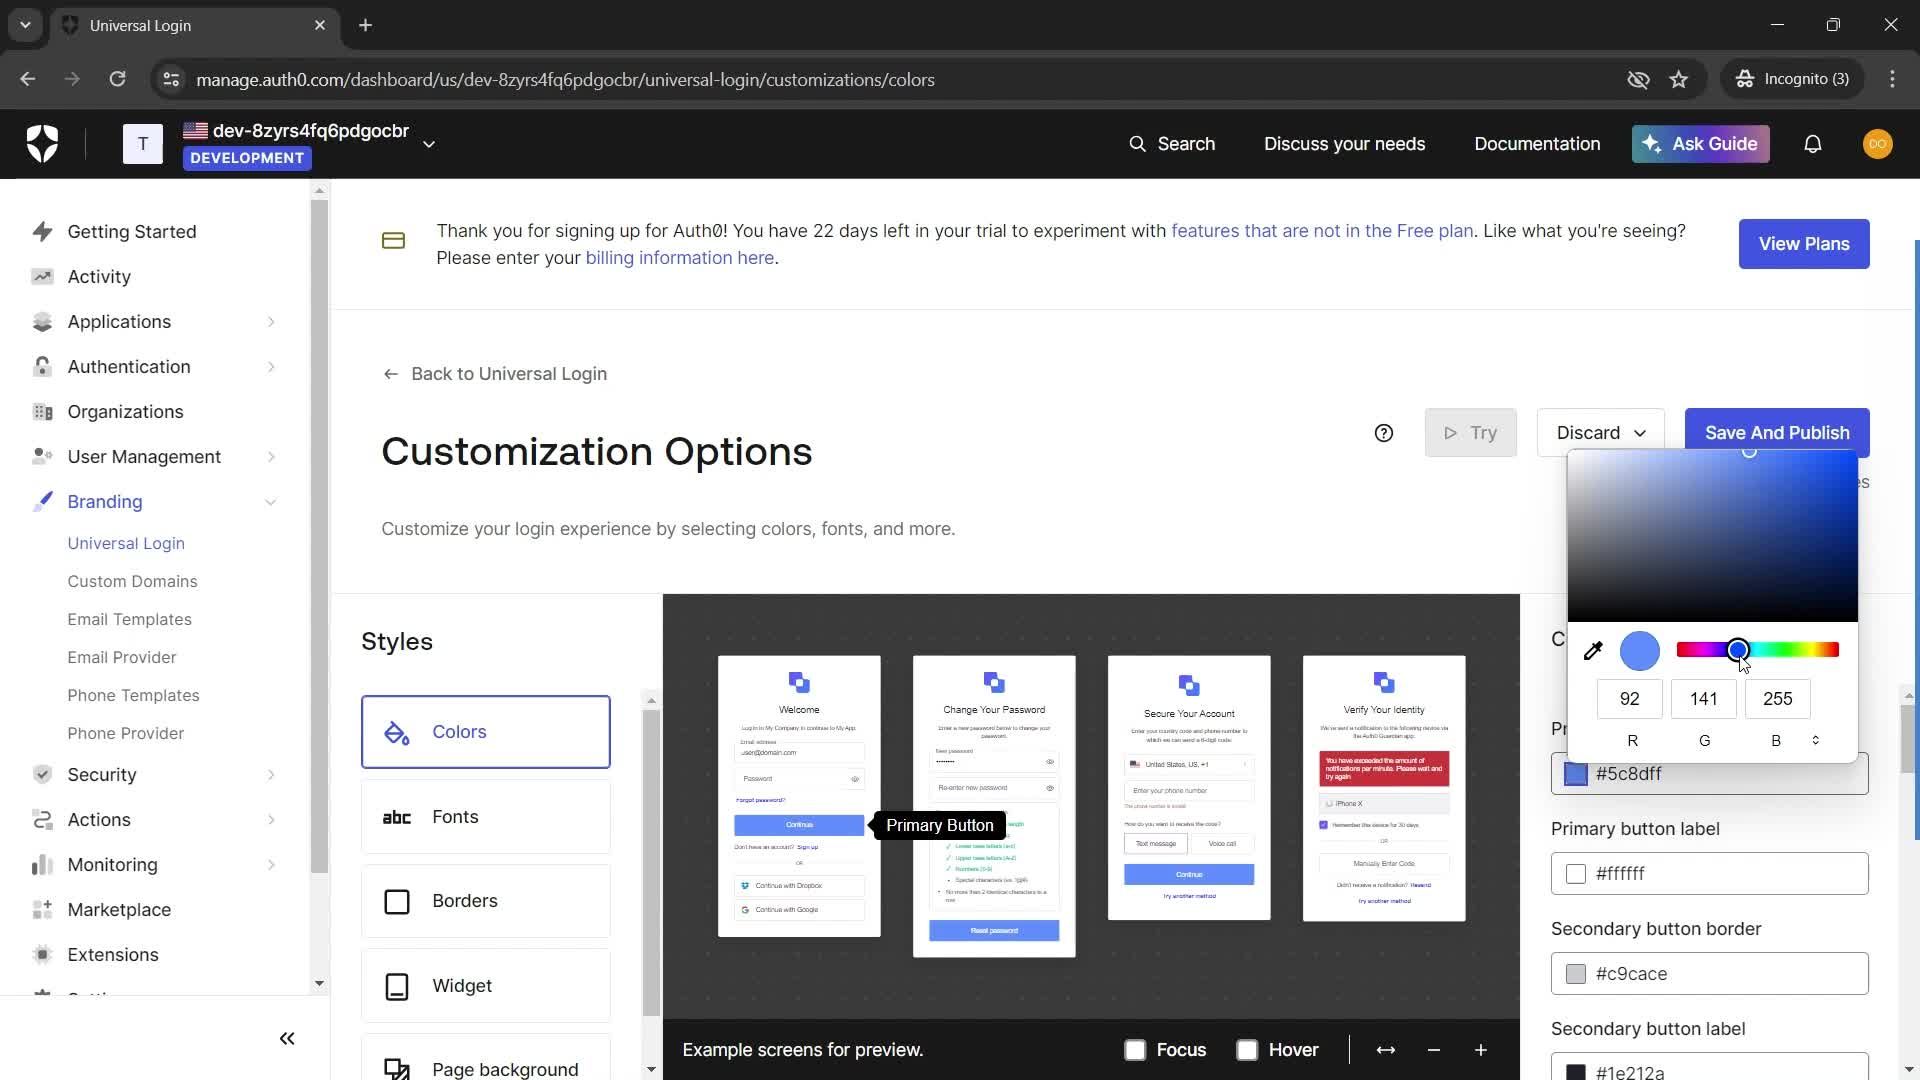Image resolution: width=1920 pixels, height=1080 pixels.
Task: Open the Documentation link
Action: point(1537,144)
